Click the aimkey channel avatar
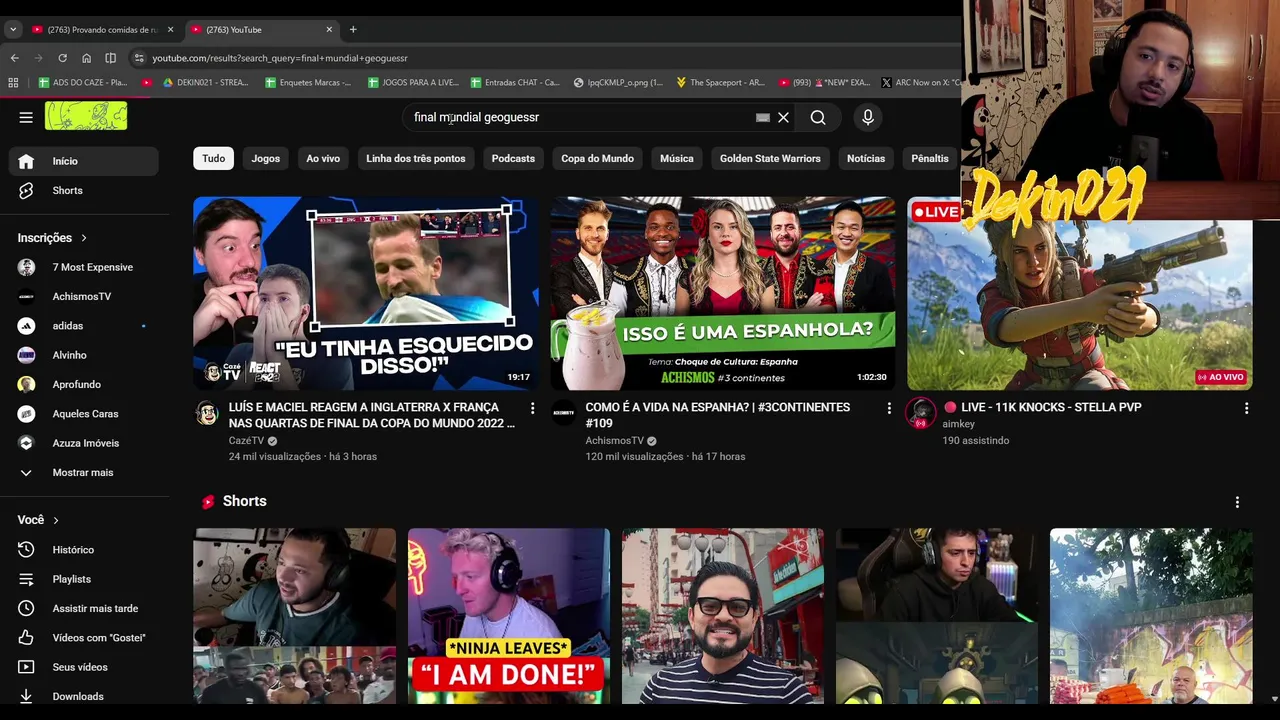This screenshot has height=720, width=1280. [x=920, y=413]
